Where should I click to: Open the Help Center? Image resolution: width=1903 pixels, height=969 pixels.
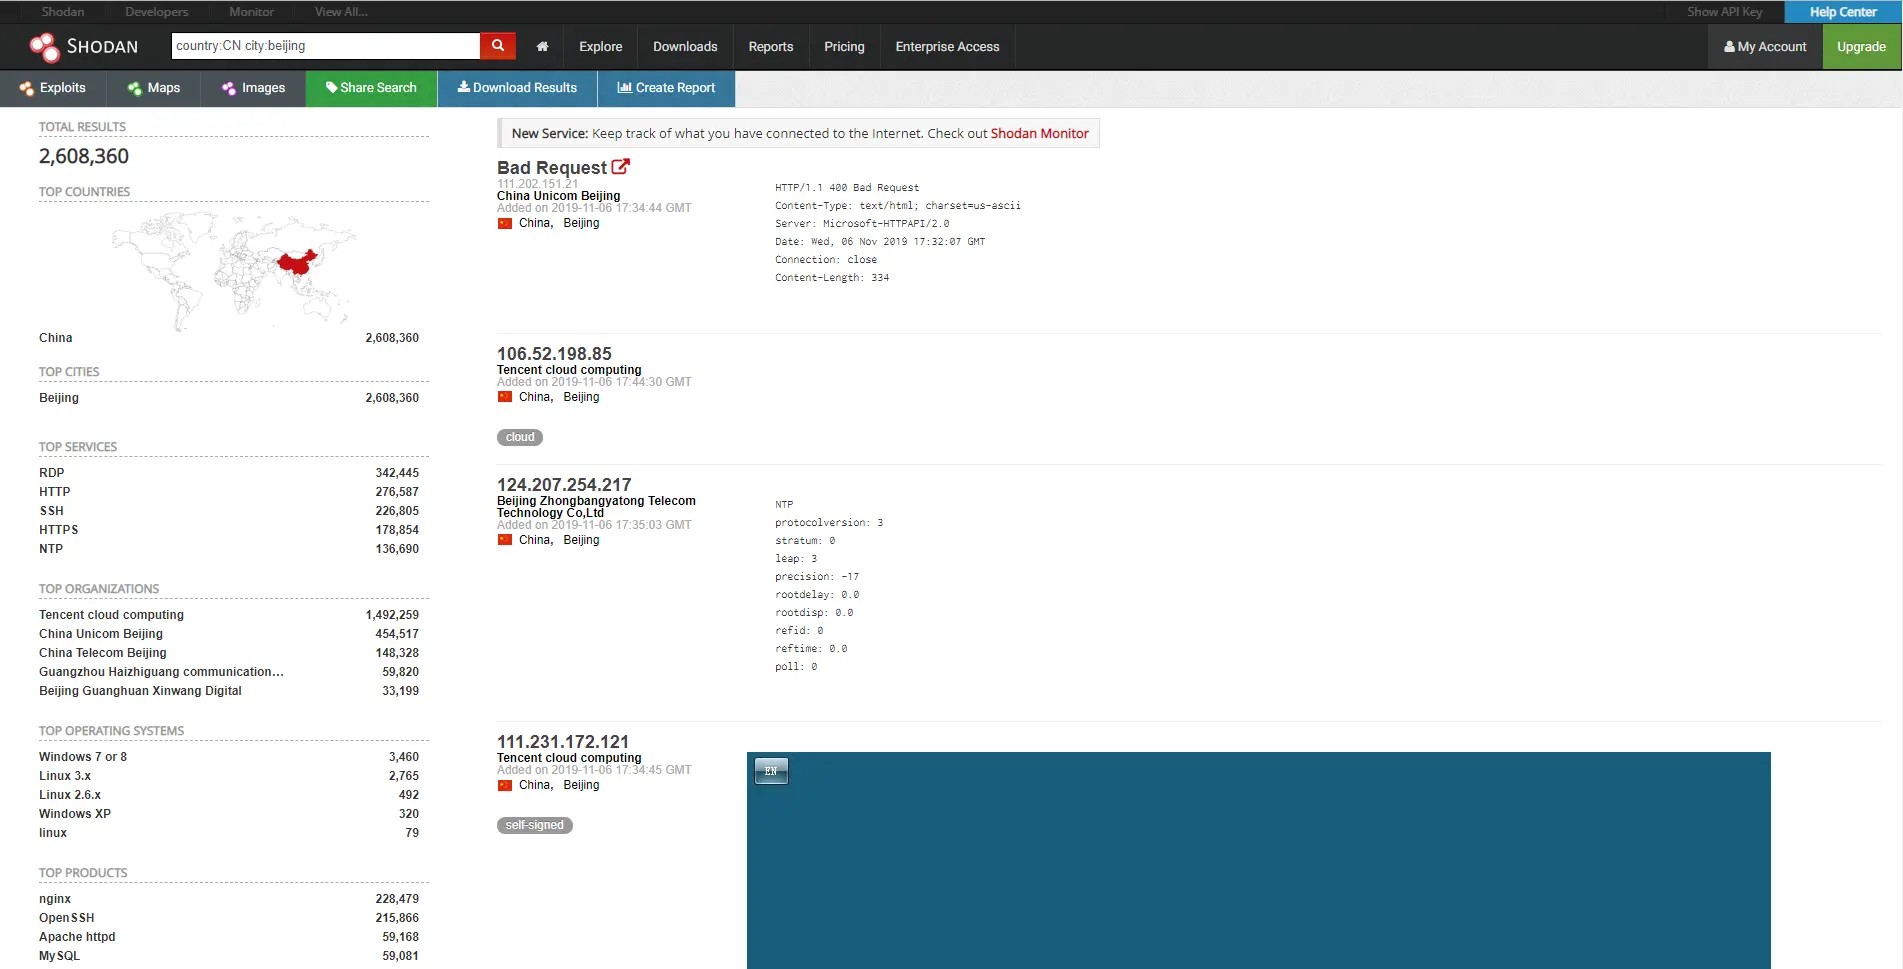[1843, 12]
